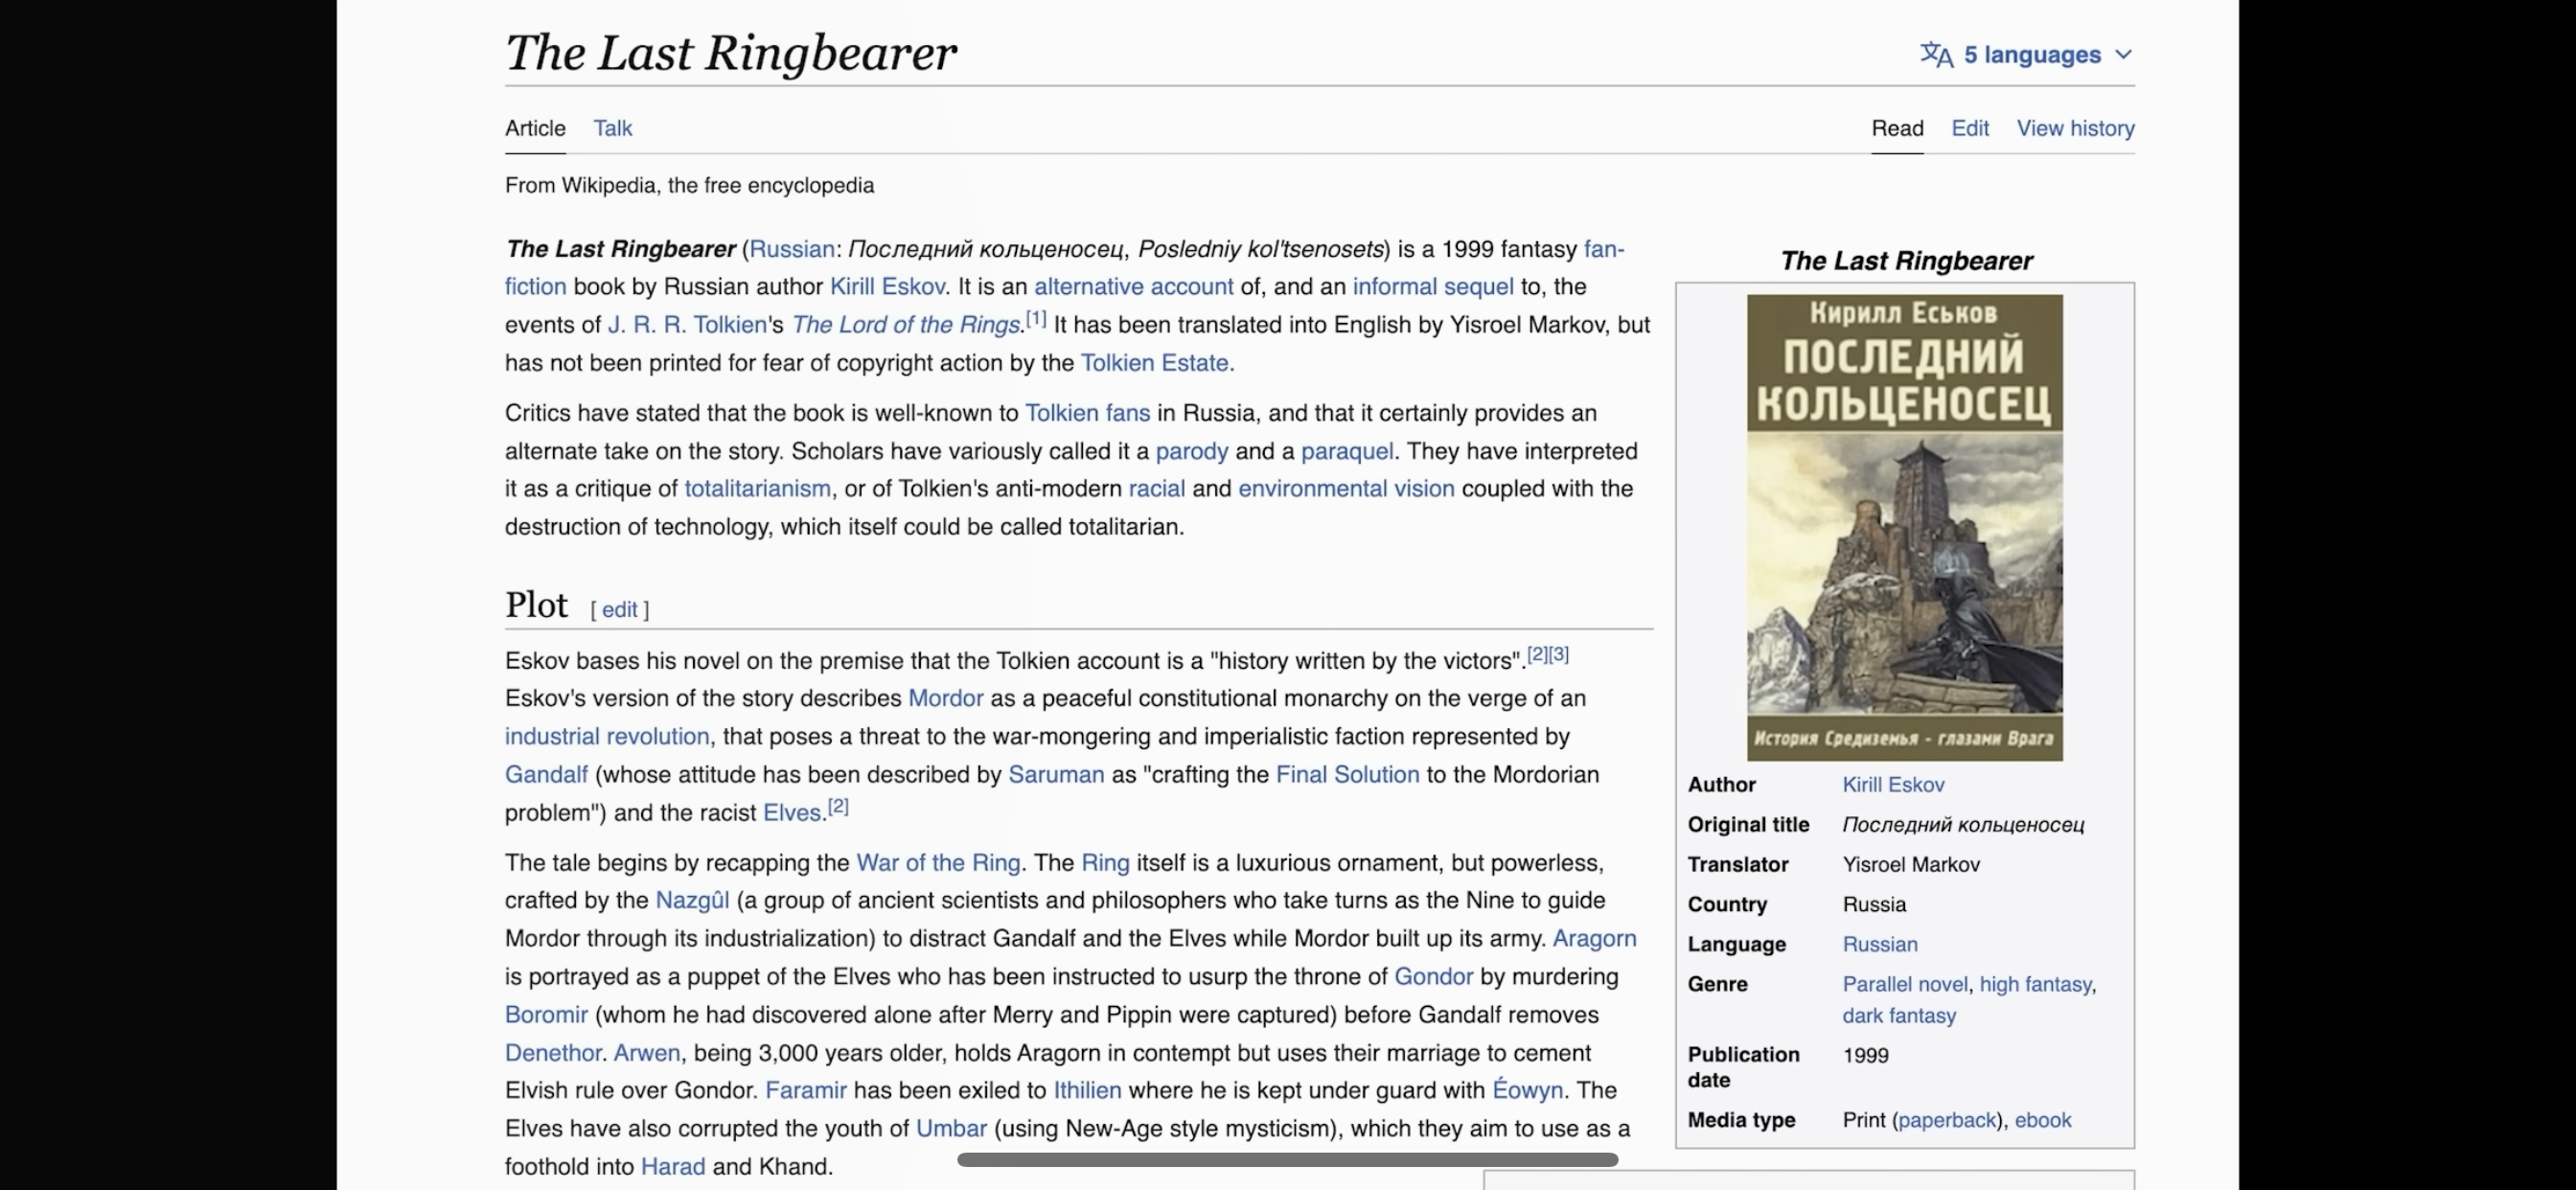Click the Plot section edit link
This screenshot has height=1190, width=2576.
click(x=619, y=609)
